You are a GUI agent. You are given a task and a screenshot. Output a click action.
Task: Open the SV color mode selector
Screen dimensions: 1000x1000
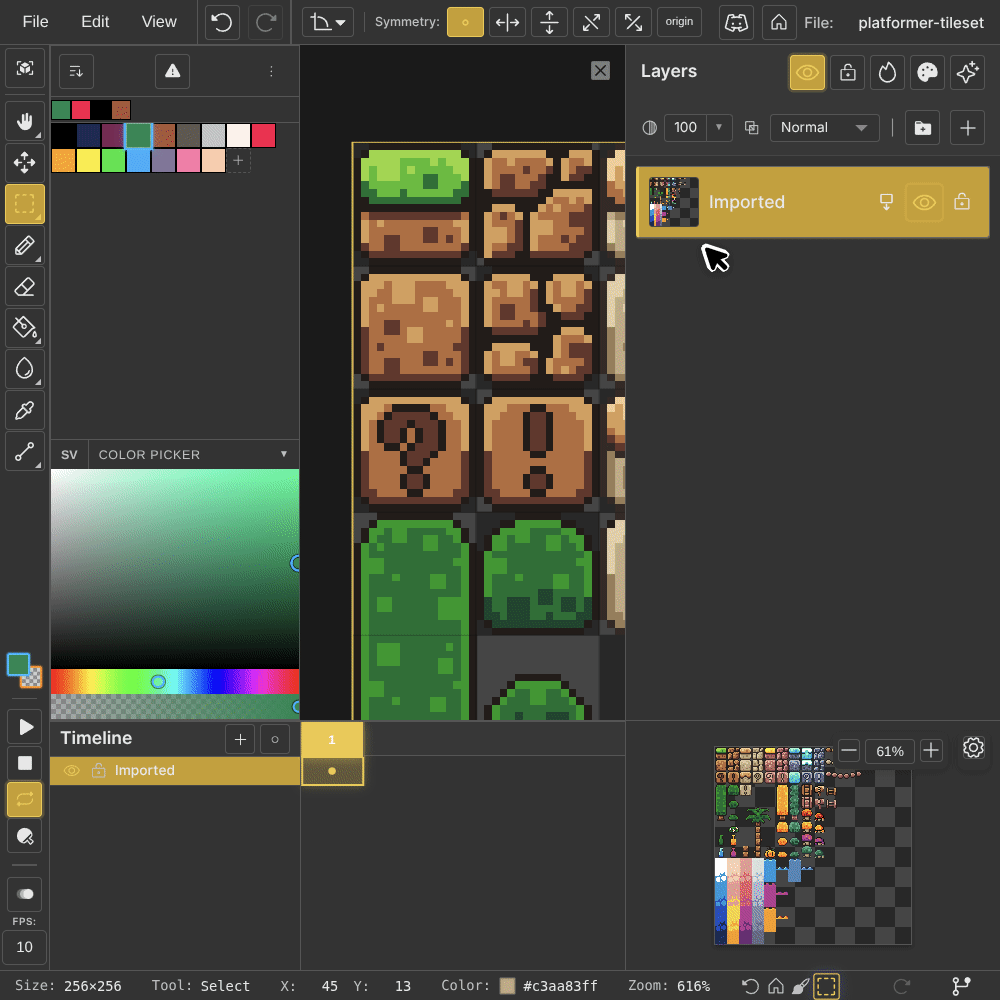coord(69,455)
